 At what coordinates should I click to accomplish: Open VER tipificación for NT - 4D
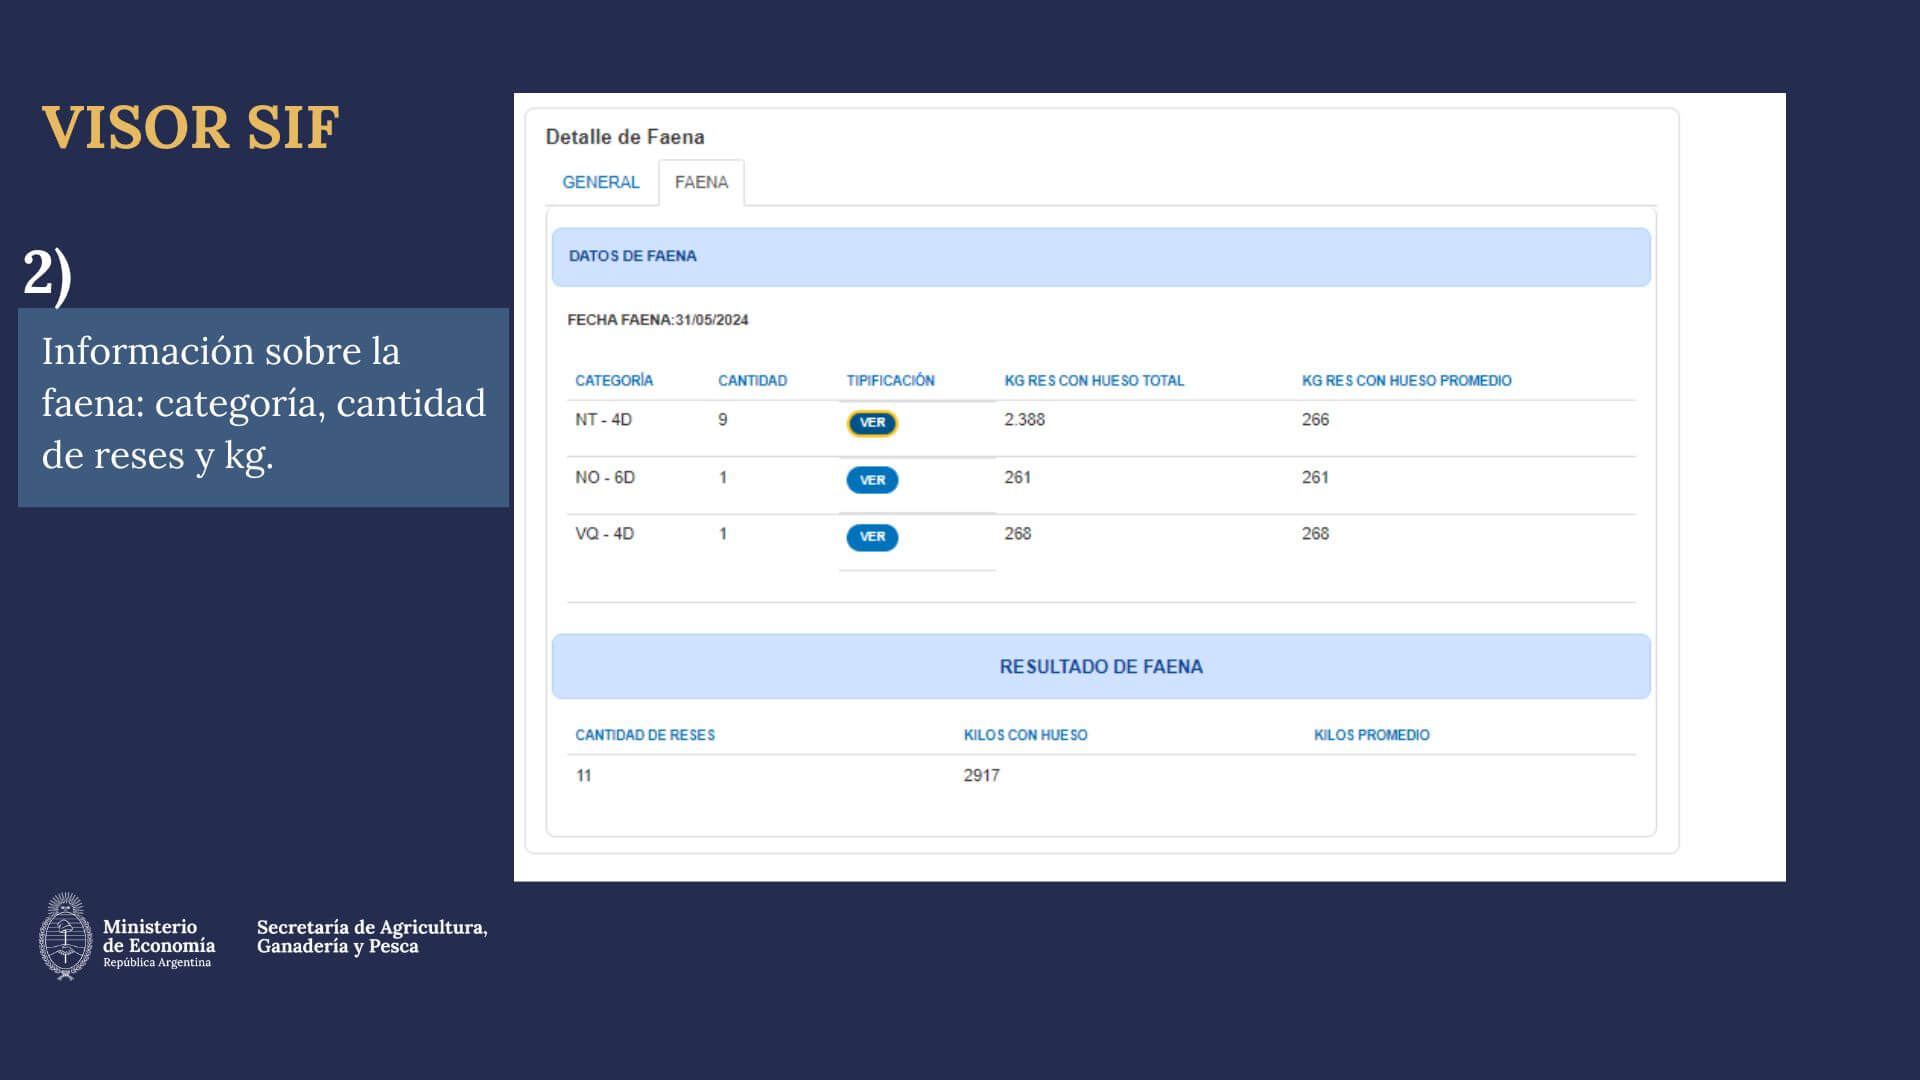click(872, 423)
